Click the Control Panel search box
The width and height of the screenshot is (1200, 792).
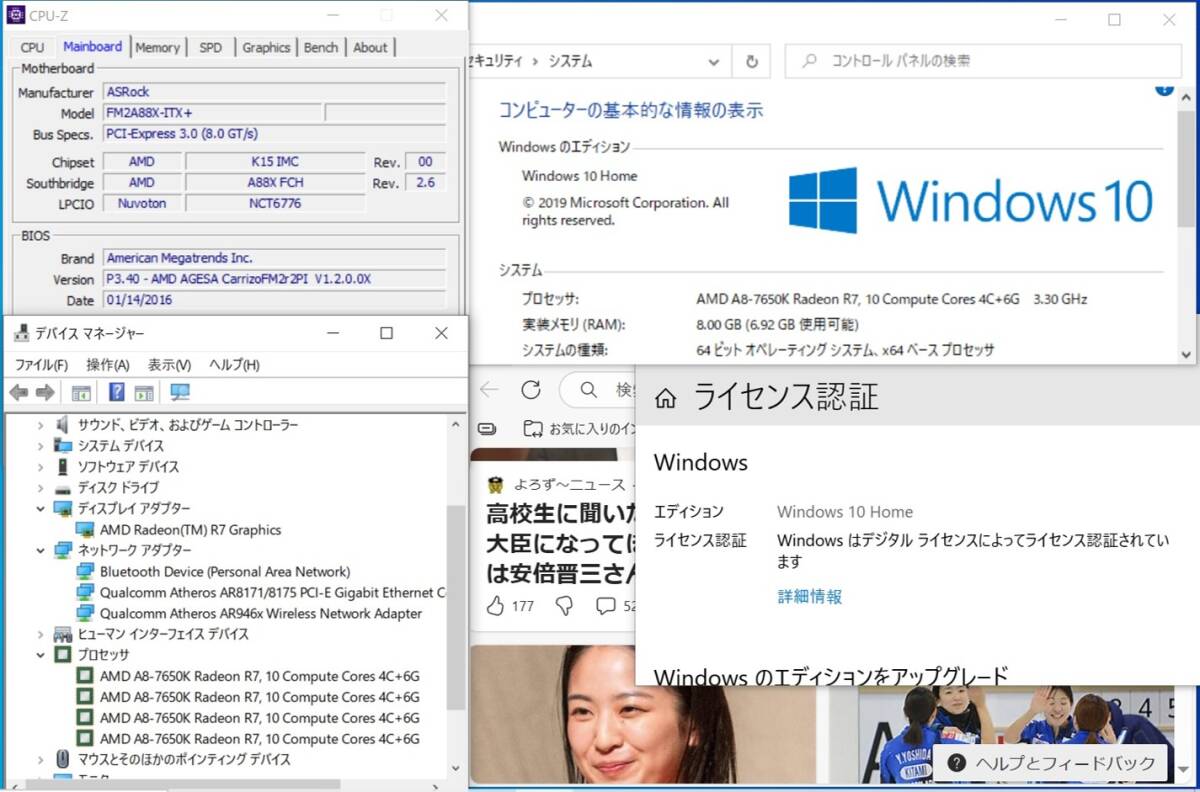click(x=983, y=61)
